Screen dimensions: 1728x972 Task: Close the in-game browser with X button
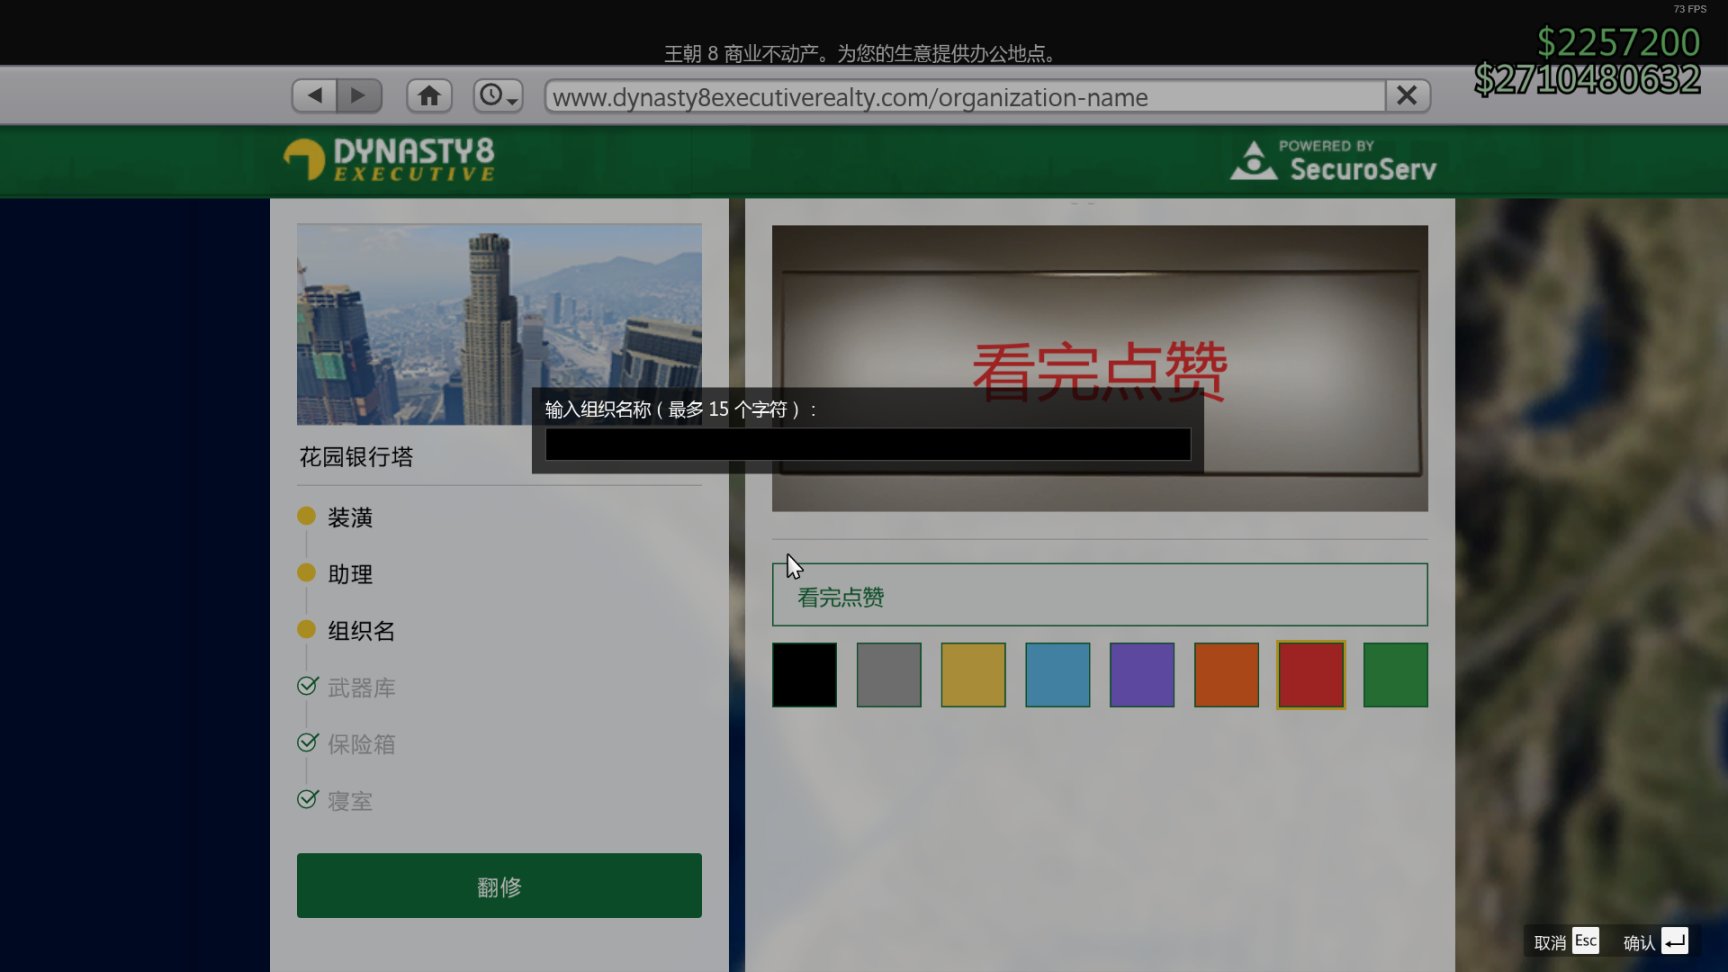pos(1407,96)
